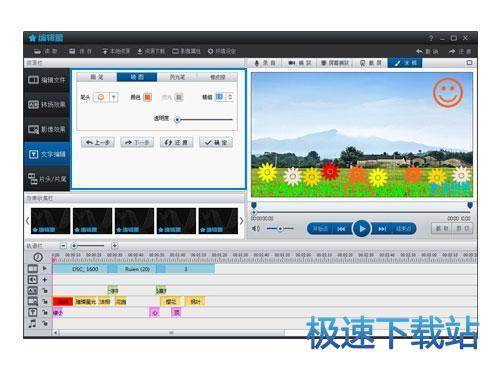Viewport: 500px width, 370px height.
Task: Click the right button at the preview's lower right
Action: (x=463, y=229)
